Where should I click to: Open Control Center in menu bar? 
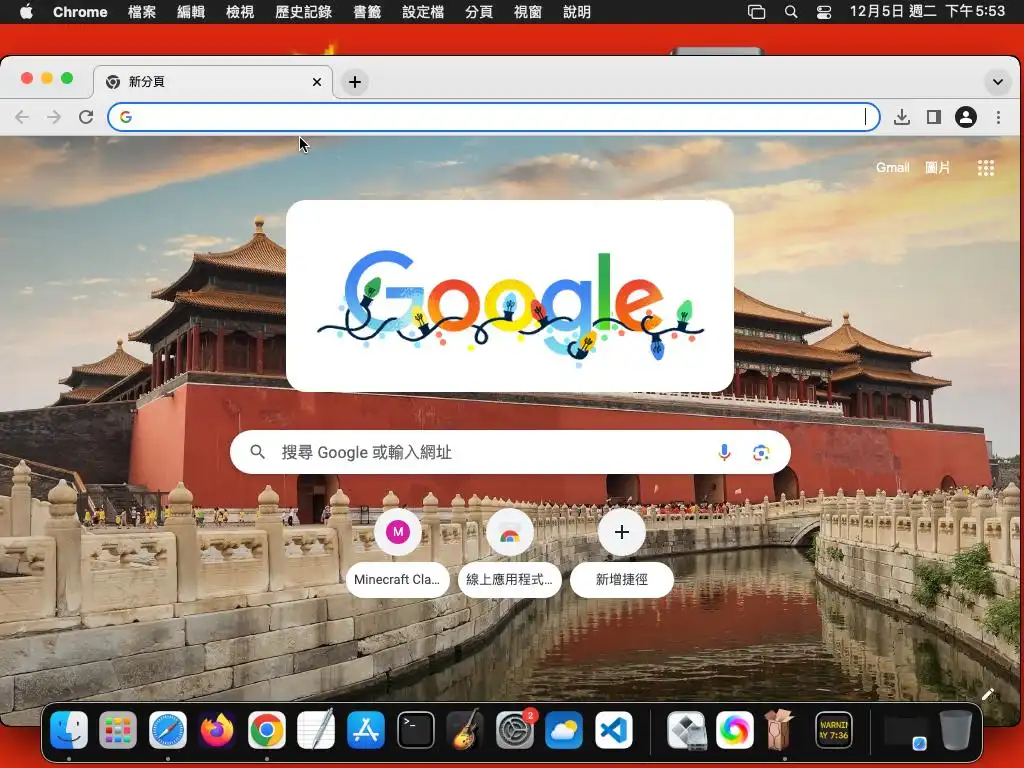(x=824, y=12)
